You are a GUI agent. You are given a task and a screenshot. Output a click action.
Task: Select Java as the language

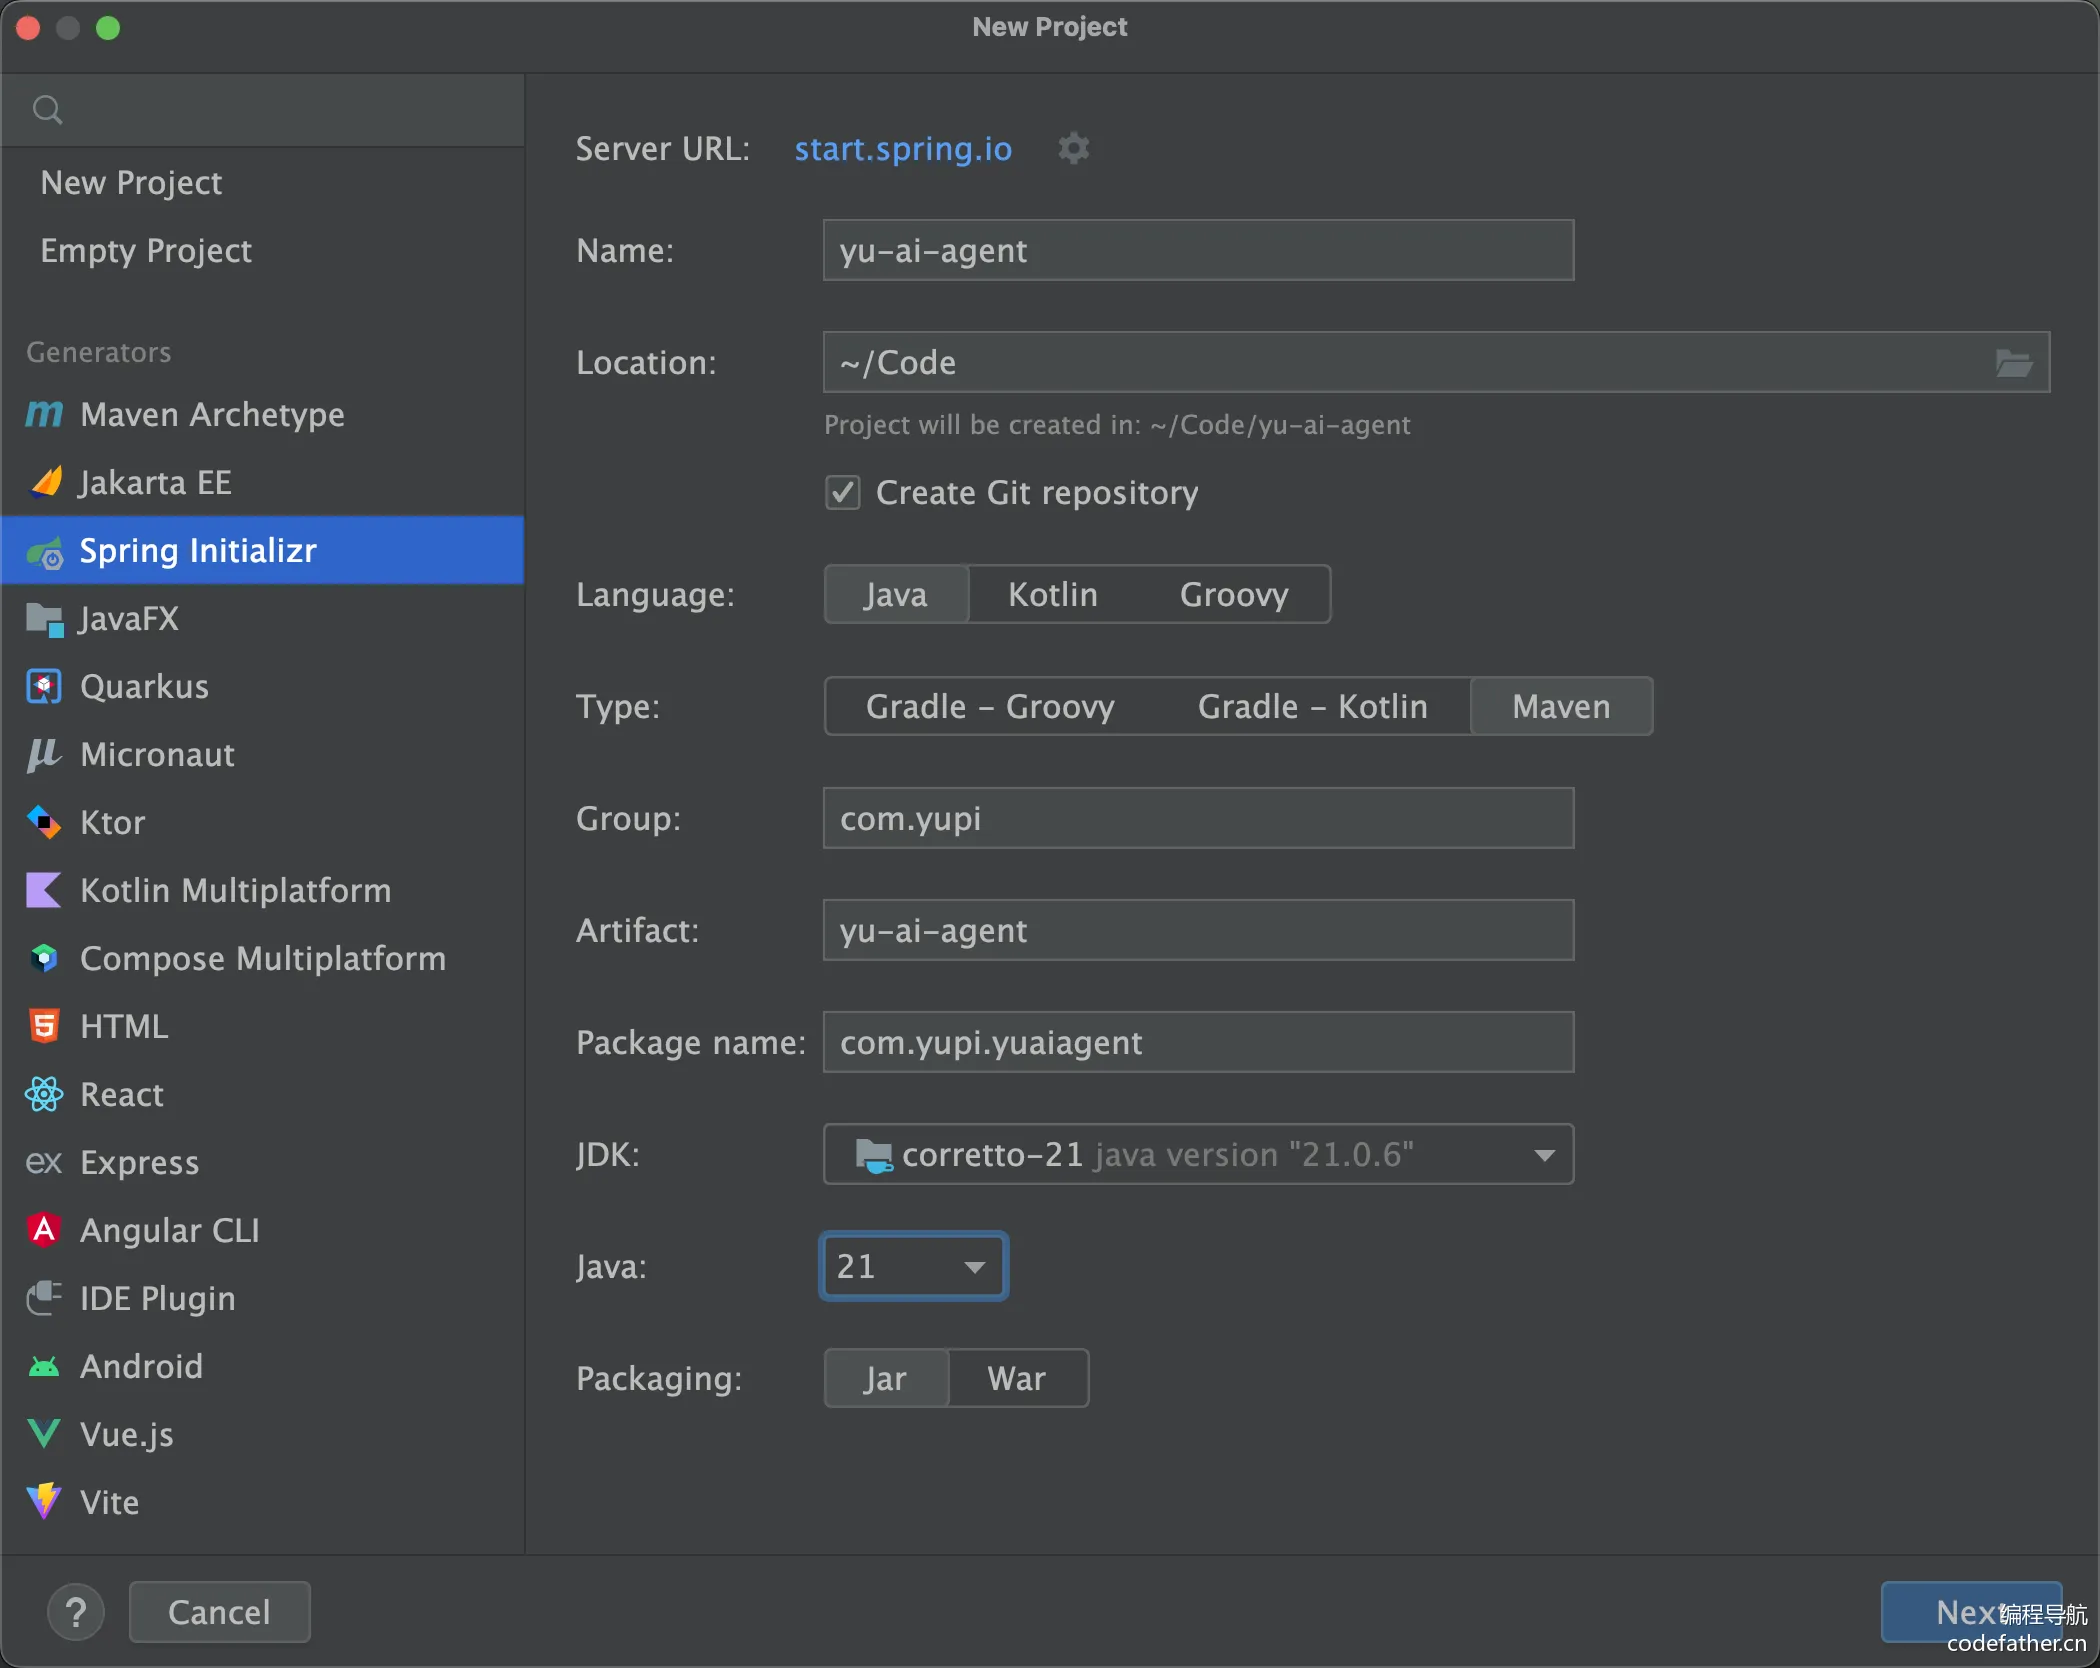point(896,595)
